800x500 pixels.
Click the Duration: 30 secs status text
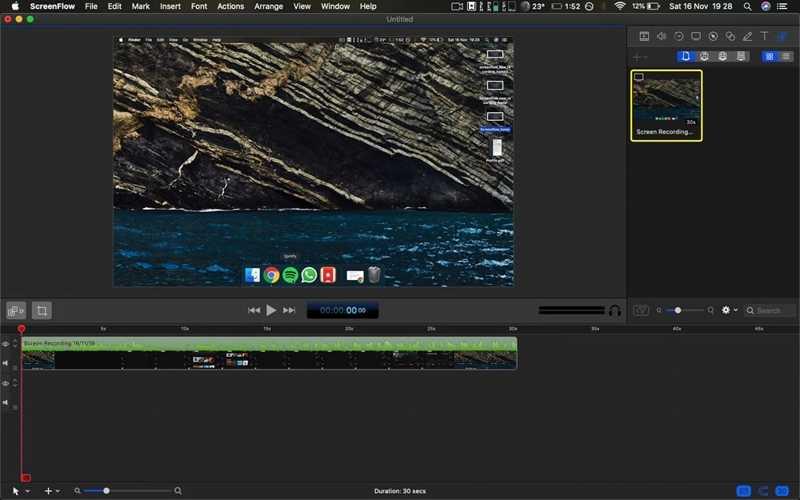(x=400, y=491)
